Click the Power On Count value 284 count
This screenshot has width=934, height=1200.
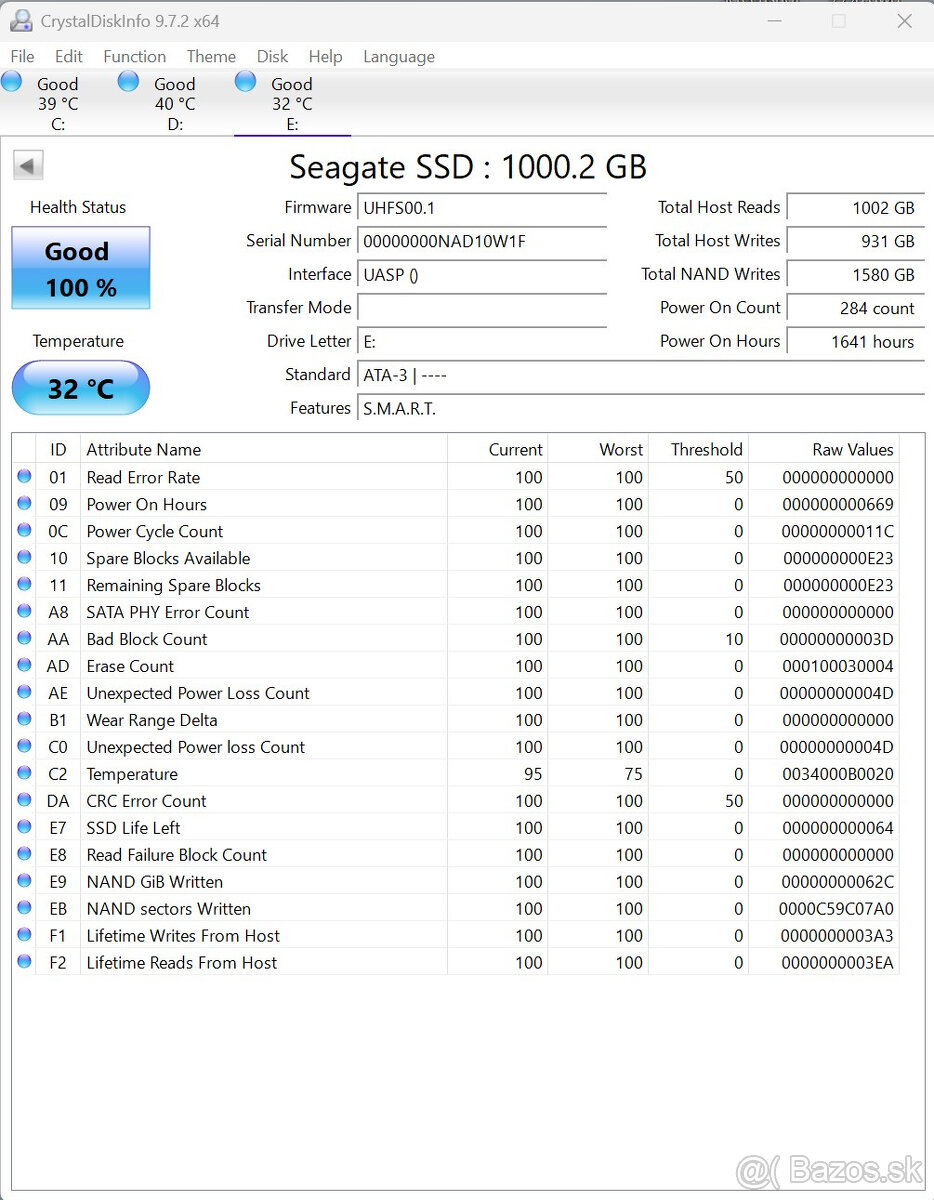tap(856, 308)
